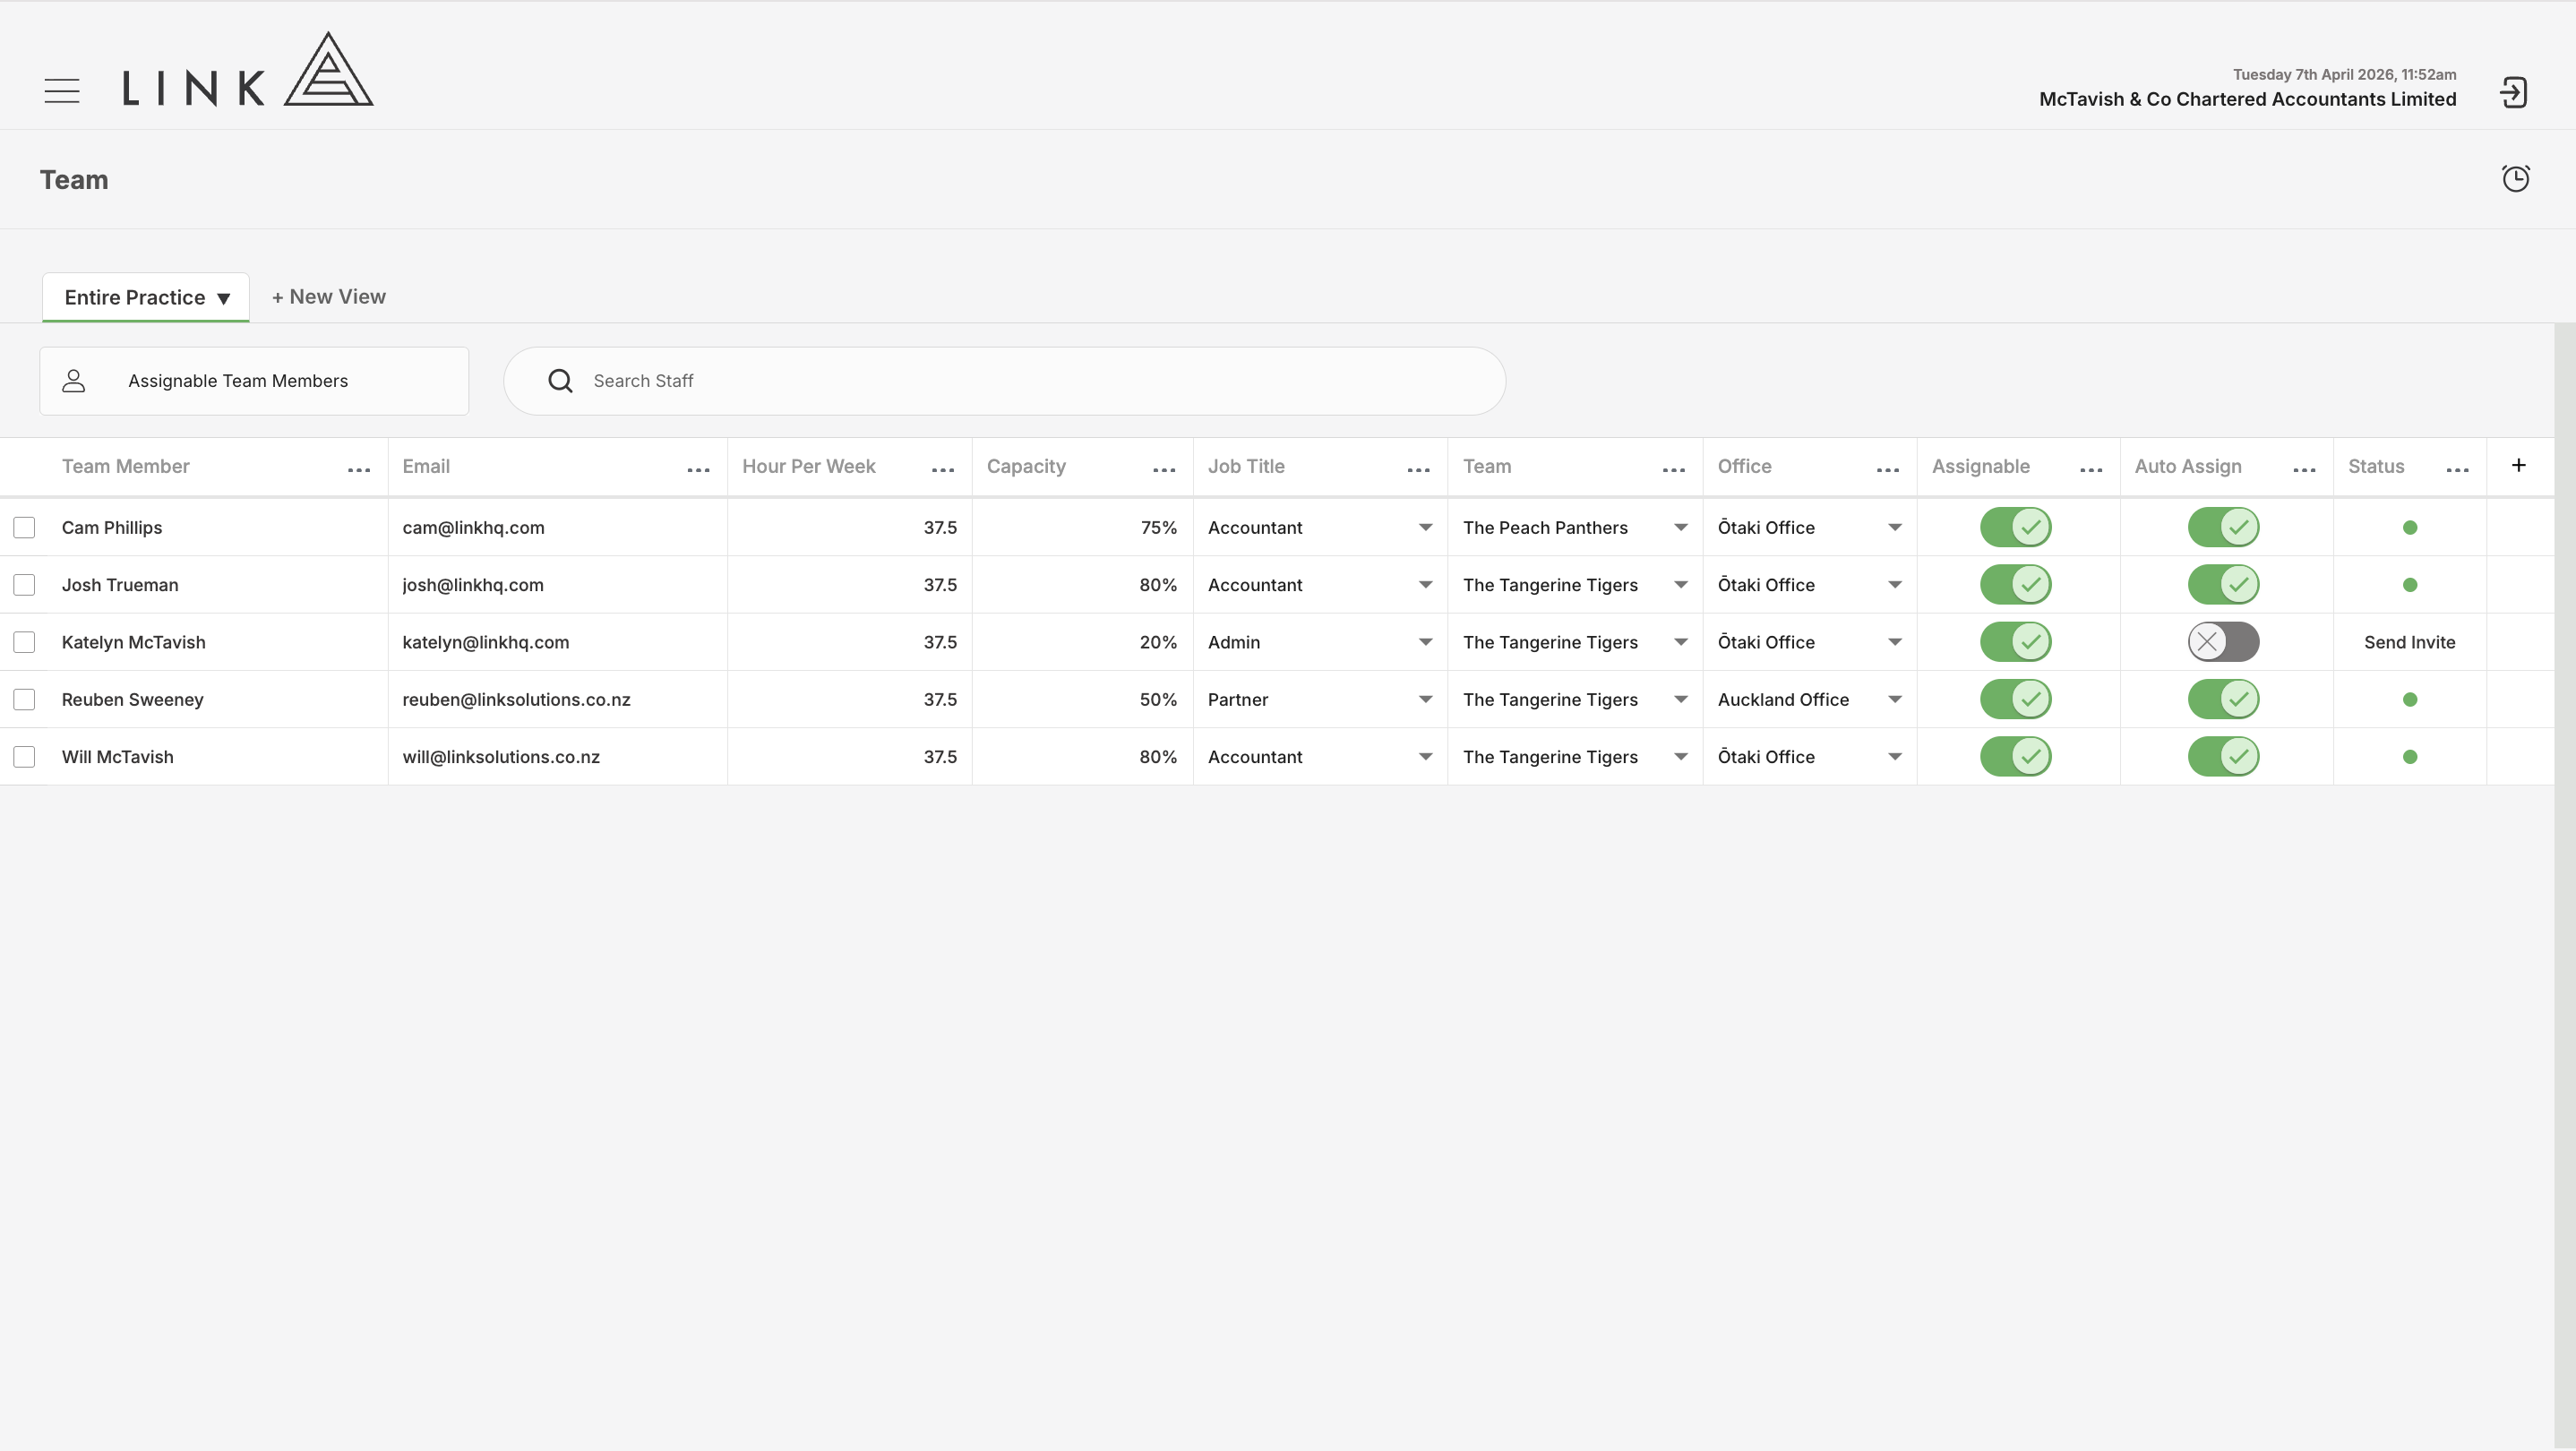The height and width of the screenshot is (1451, 2576).
Task: Click Reuben Sweeney 50% capacity value
Action: [x=1158, y=699]
